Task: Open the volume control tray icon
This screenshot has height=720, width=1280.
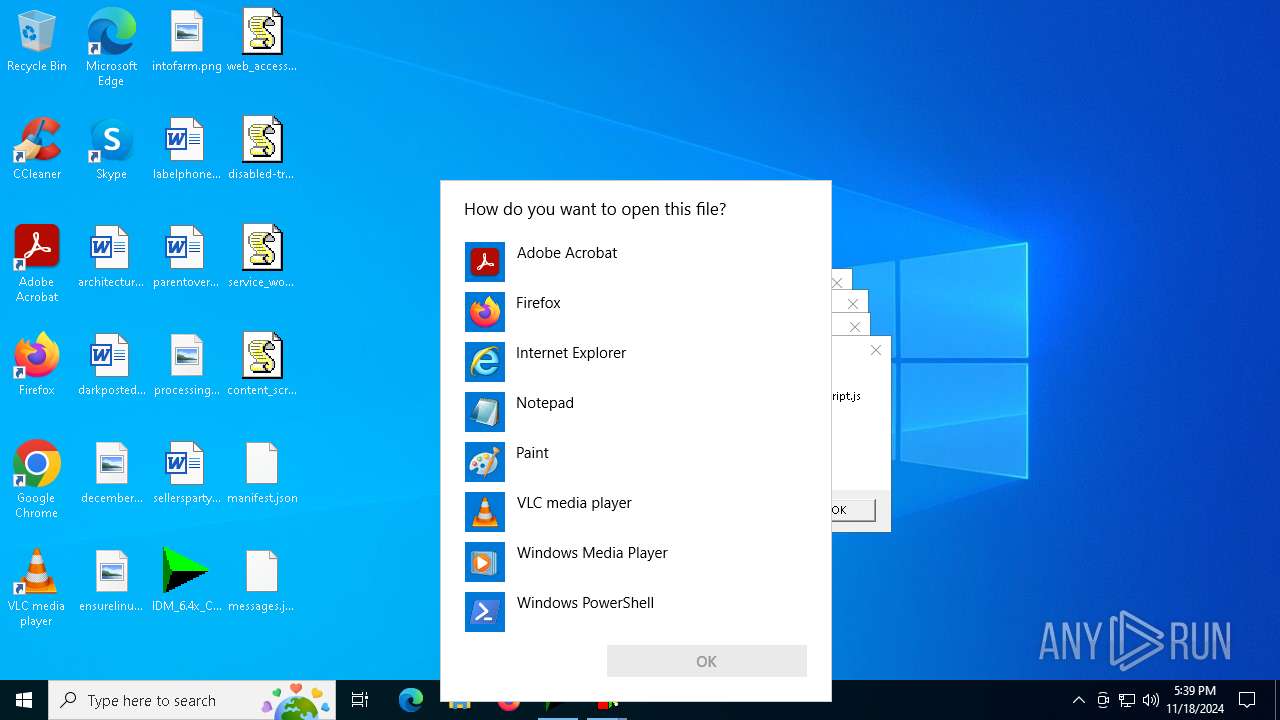Action: [1151, 700]
